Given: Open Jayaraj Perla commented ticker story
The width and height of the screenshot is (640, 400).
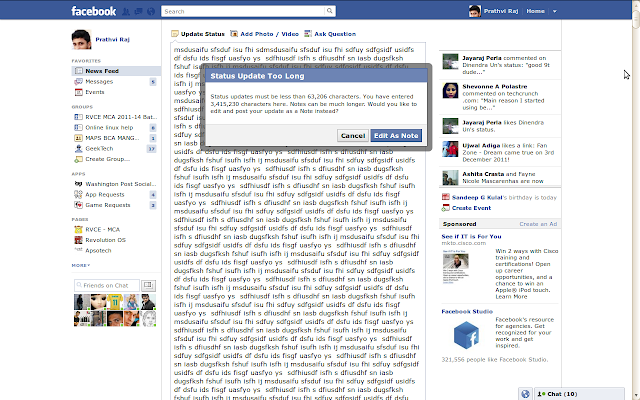Looking at the screenshot, I should (500, 65).
